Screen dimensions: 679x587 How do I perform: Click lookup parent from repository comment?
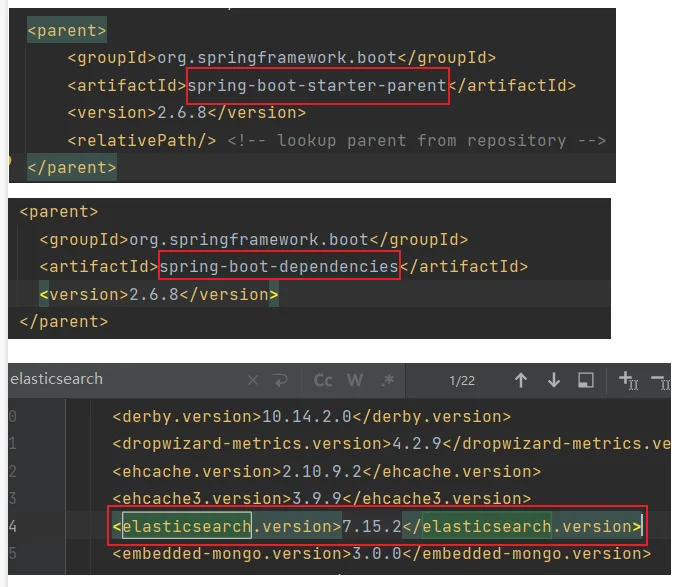(417, 141)
